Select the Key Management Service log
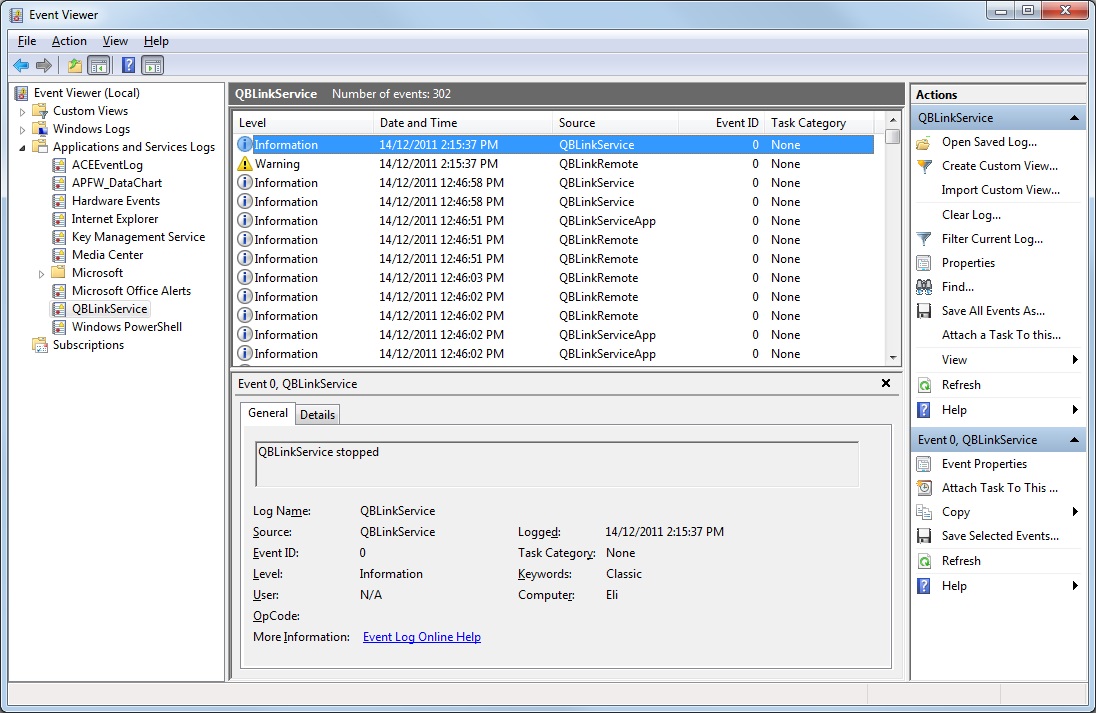1096x713 pixels. click(138, 237)
